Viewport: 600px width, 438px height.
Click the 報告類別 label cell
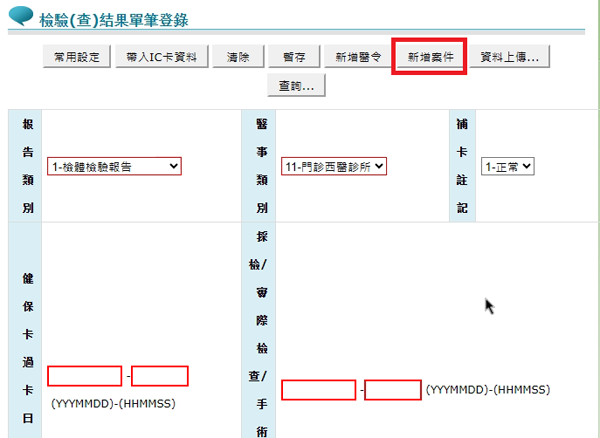[x=24, y=165]
